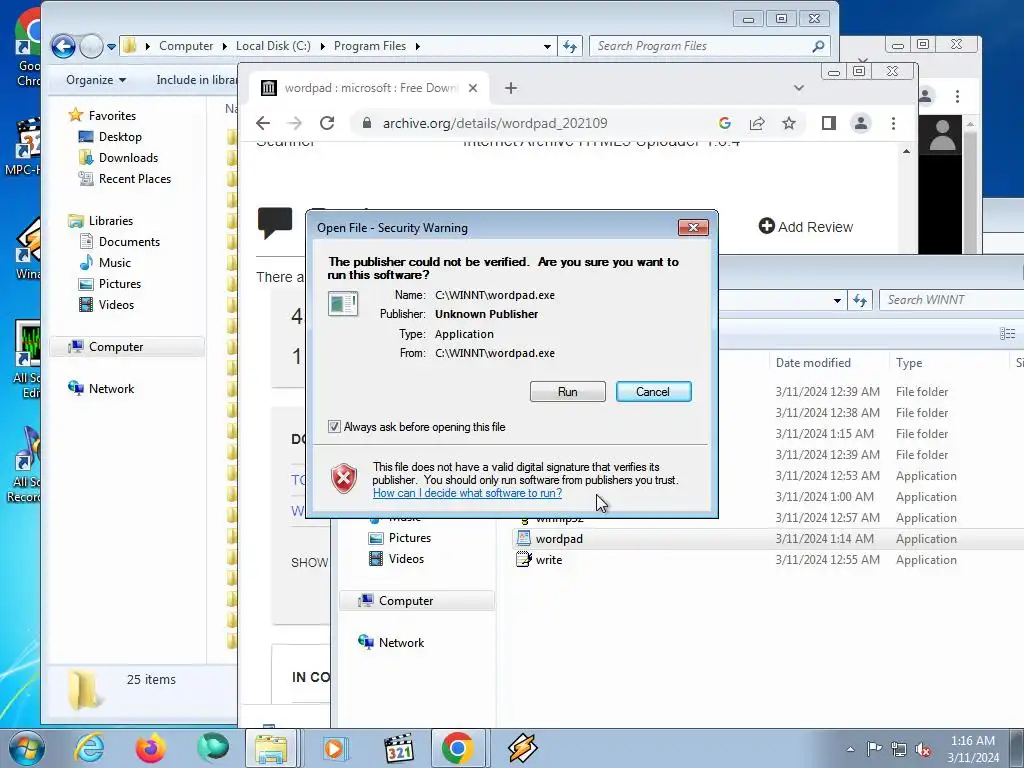Open 'How can I decide what software to run?' link
Screen dimensions: 1024x768
coord(467,493)
